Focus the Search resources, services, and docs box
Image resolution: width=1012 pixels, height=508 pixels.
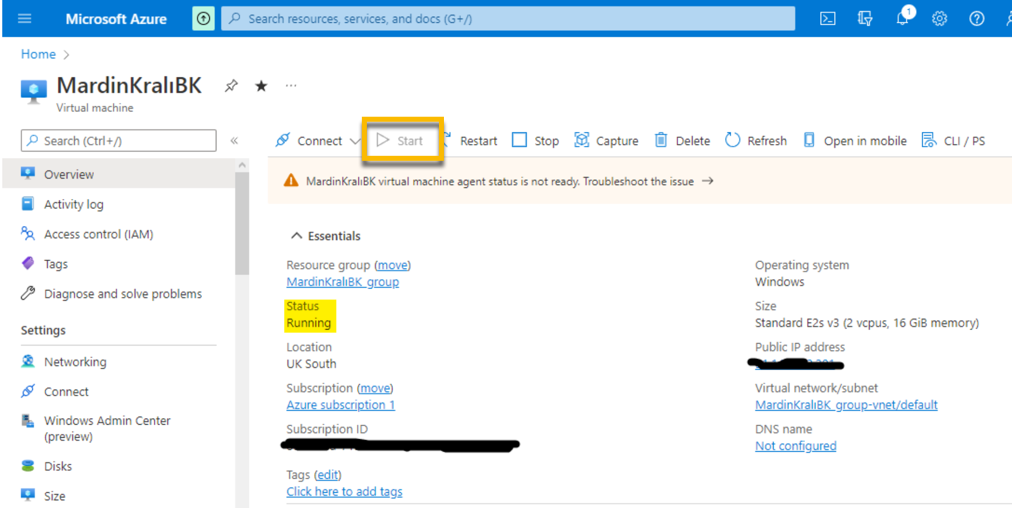pyautogui.click(x=508, y=19)
